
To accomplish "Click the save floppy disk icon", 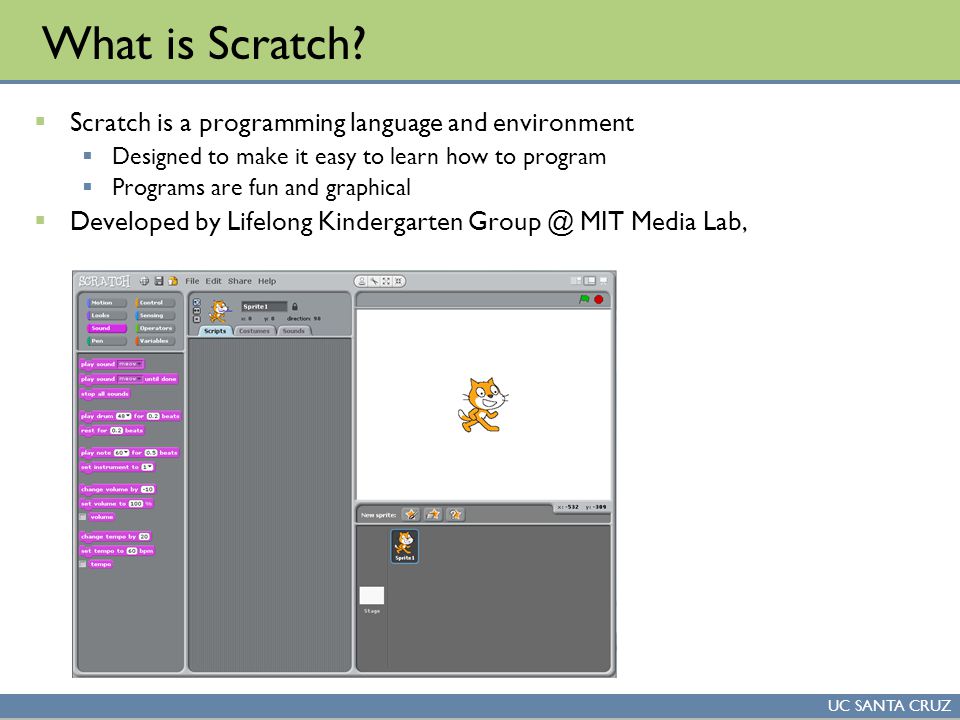I will coord(159,281).
